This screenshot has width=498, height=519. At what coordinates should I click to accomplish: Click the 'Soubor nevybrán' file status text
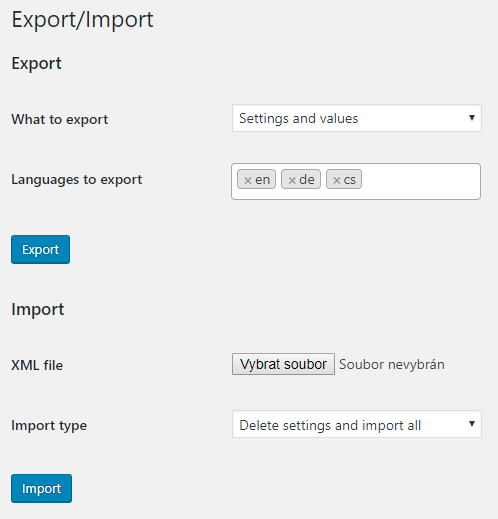point(392,364)
